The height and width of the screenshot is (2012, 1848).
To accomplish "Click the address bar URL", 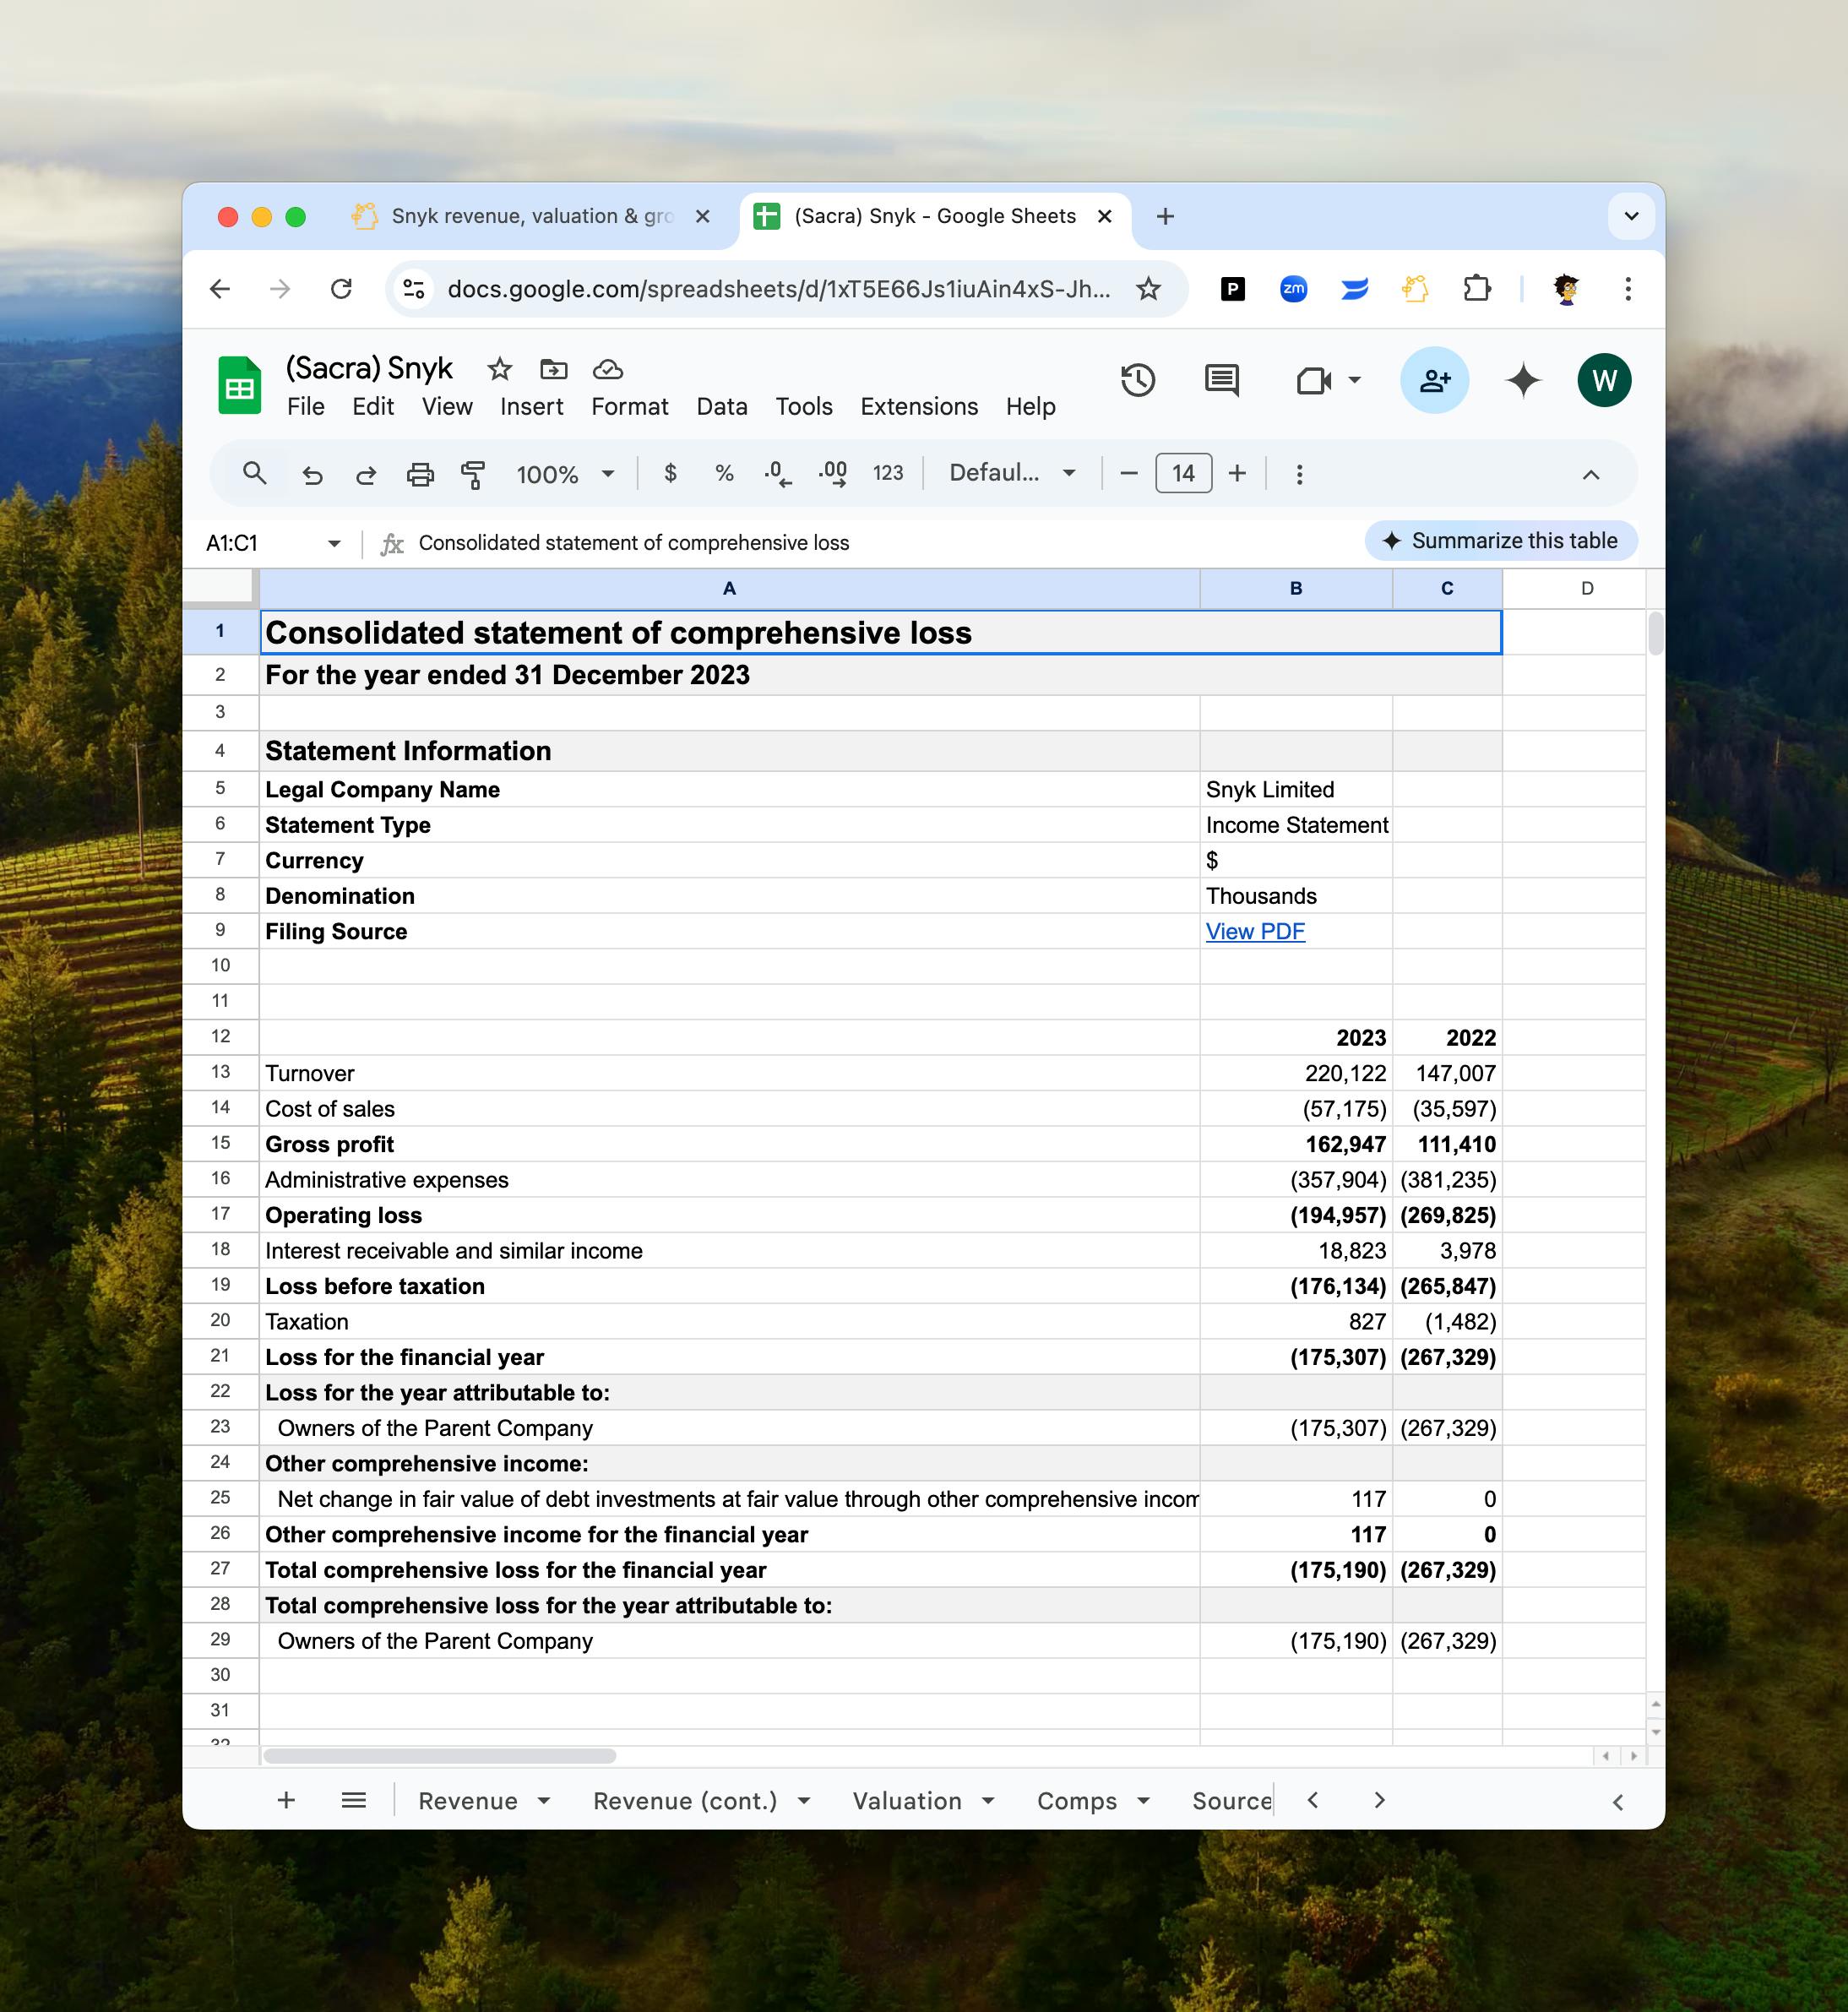I will click(779, 289).
